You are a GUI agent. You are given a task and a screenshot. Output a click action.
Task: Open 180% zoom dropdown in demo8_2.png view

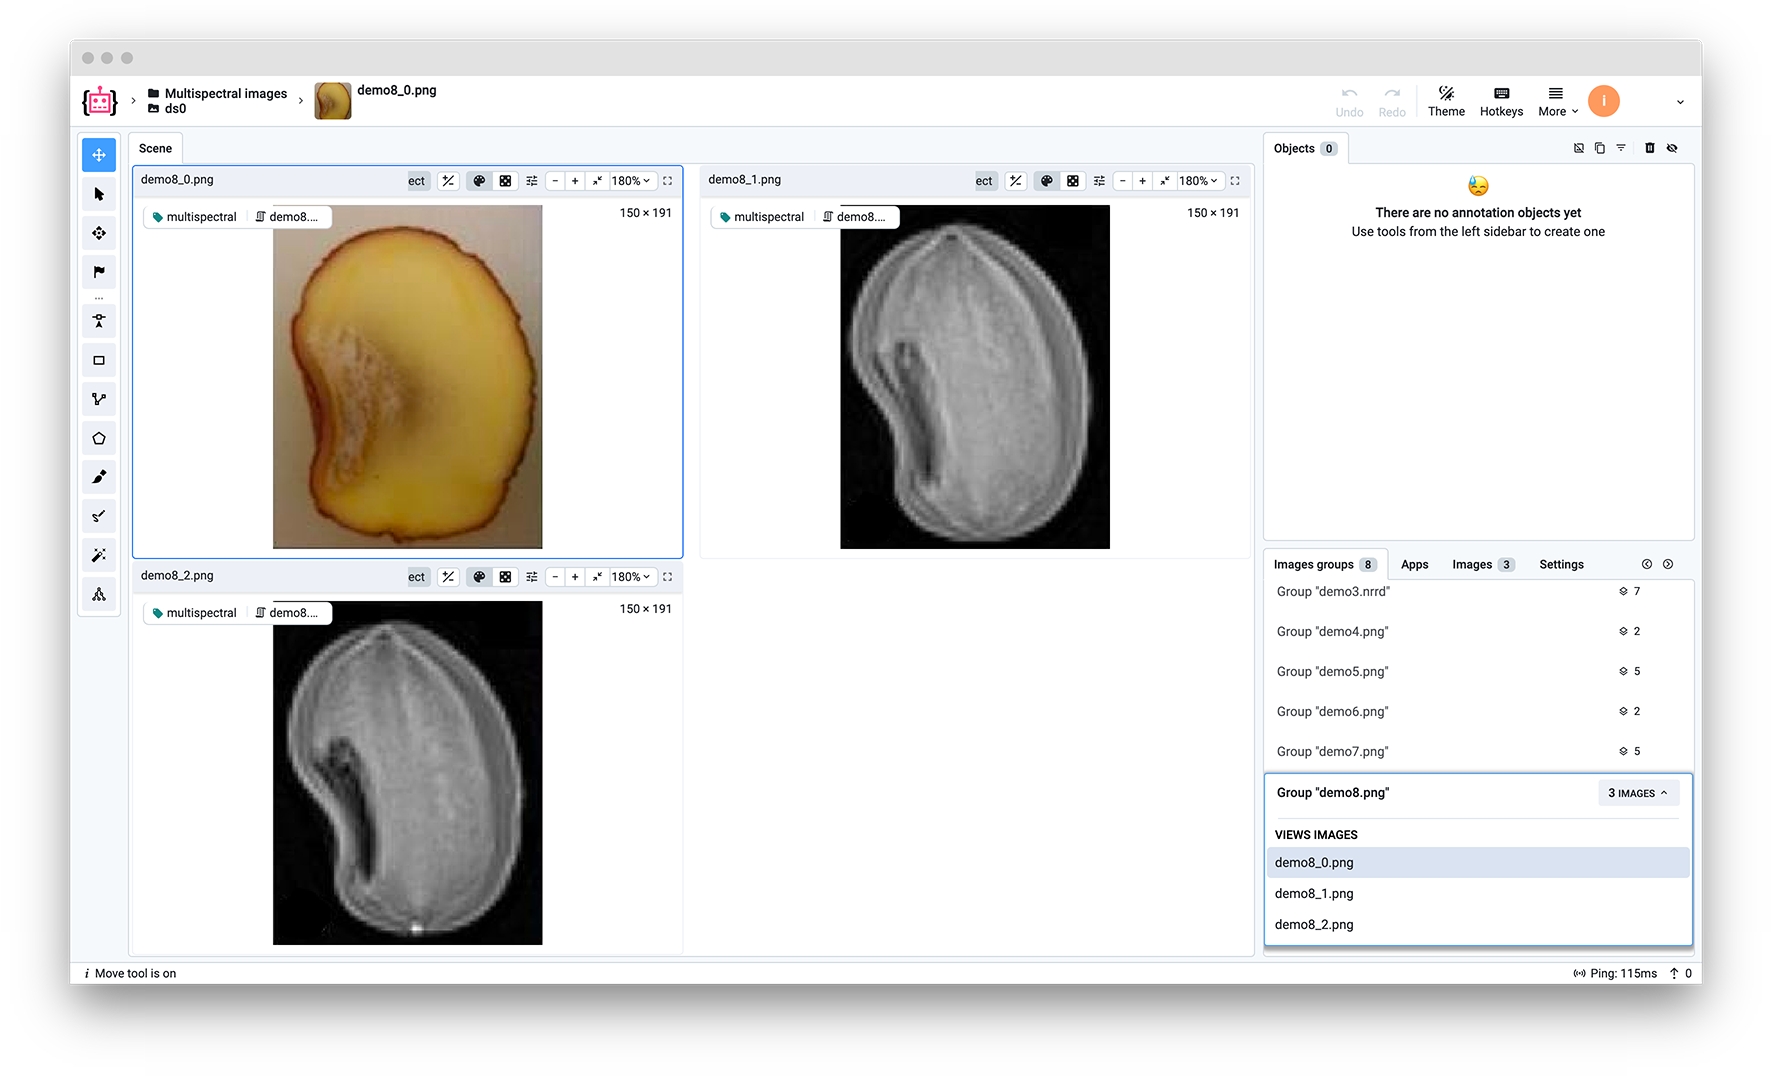pos(631,577)
